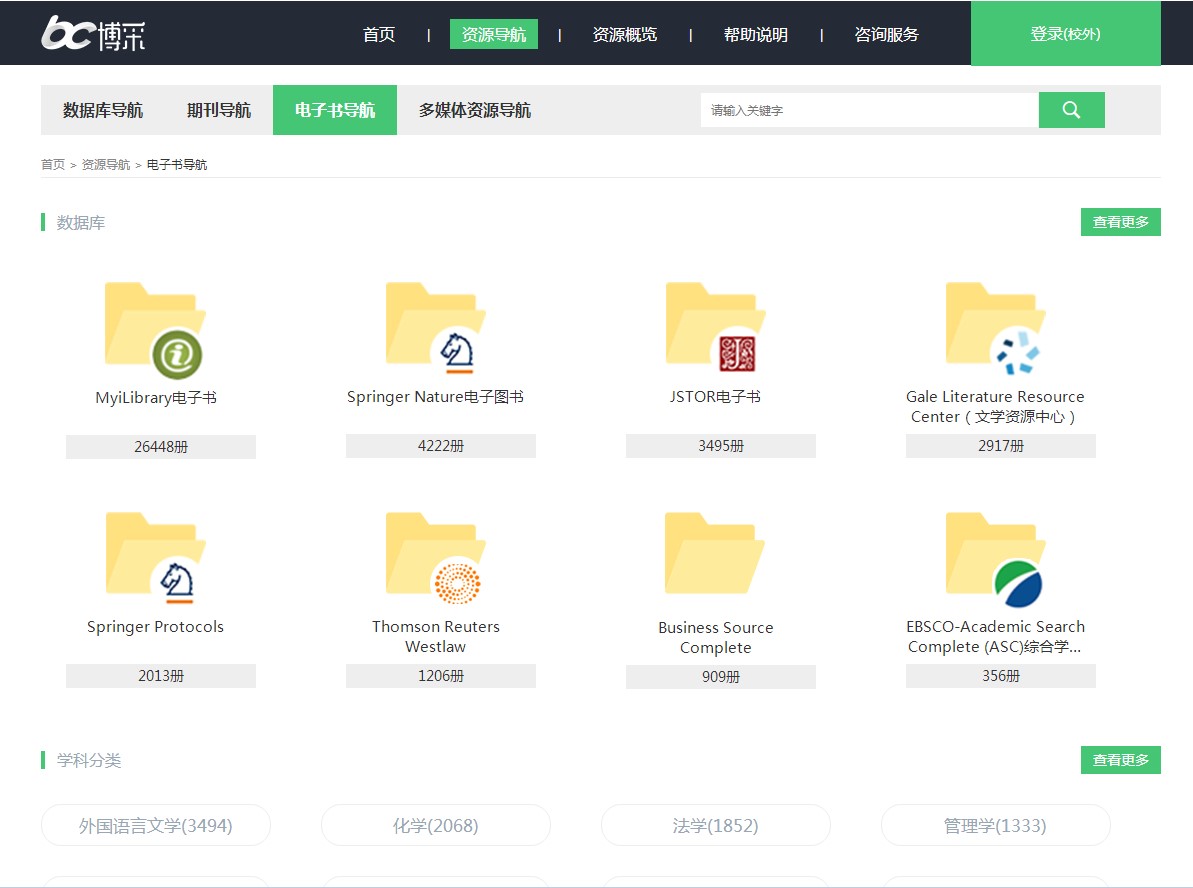Open the EBSCO-Academic Search Complete folder icon
Viewport: 1193px width, 888px height.
[x=995, y=557]
